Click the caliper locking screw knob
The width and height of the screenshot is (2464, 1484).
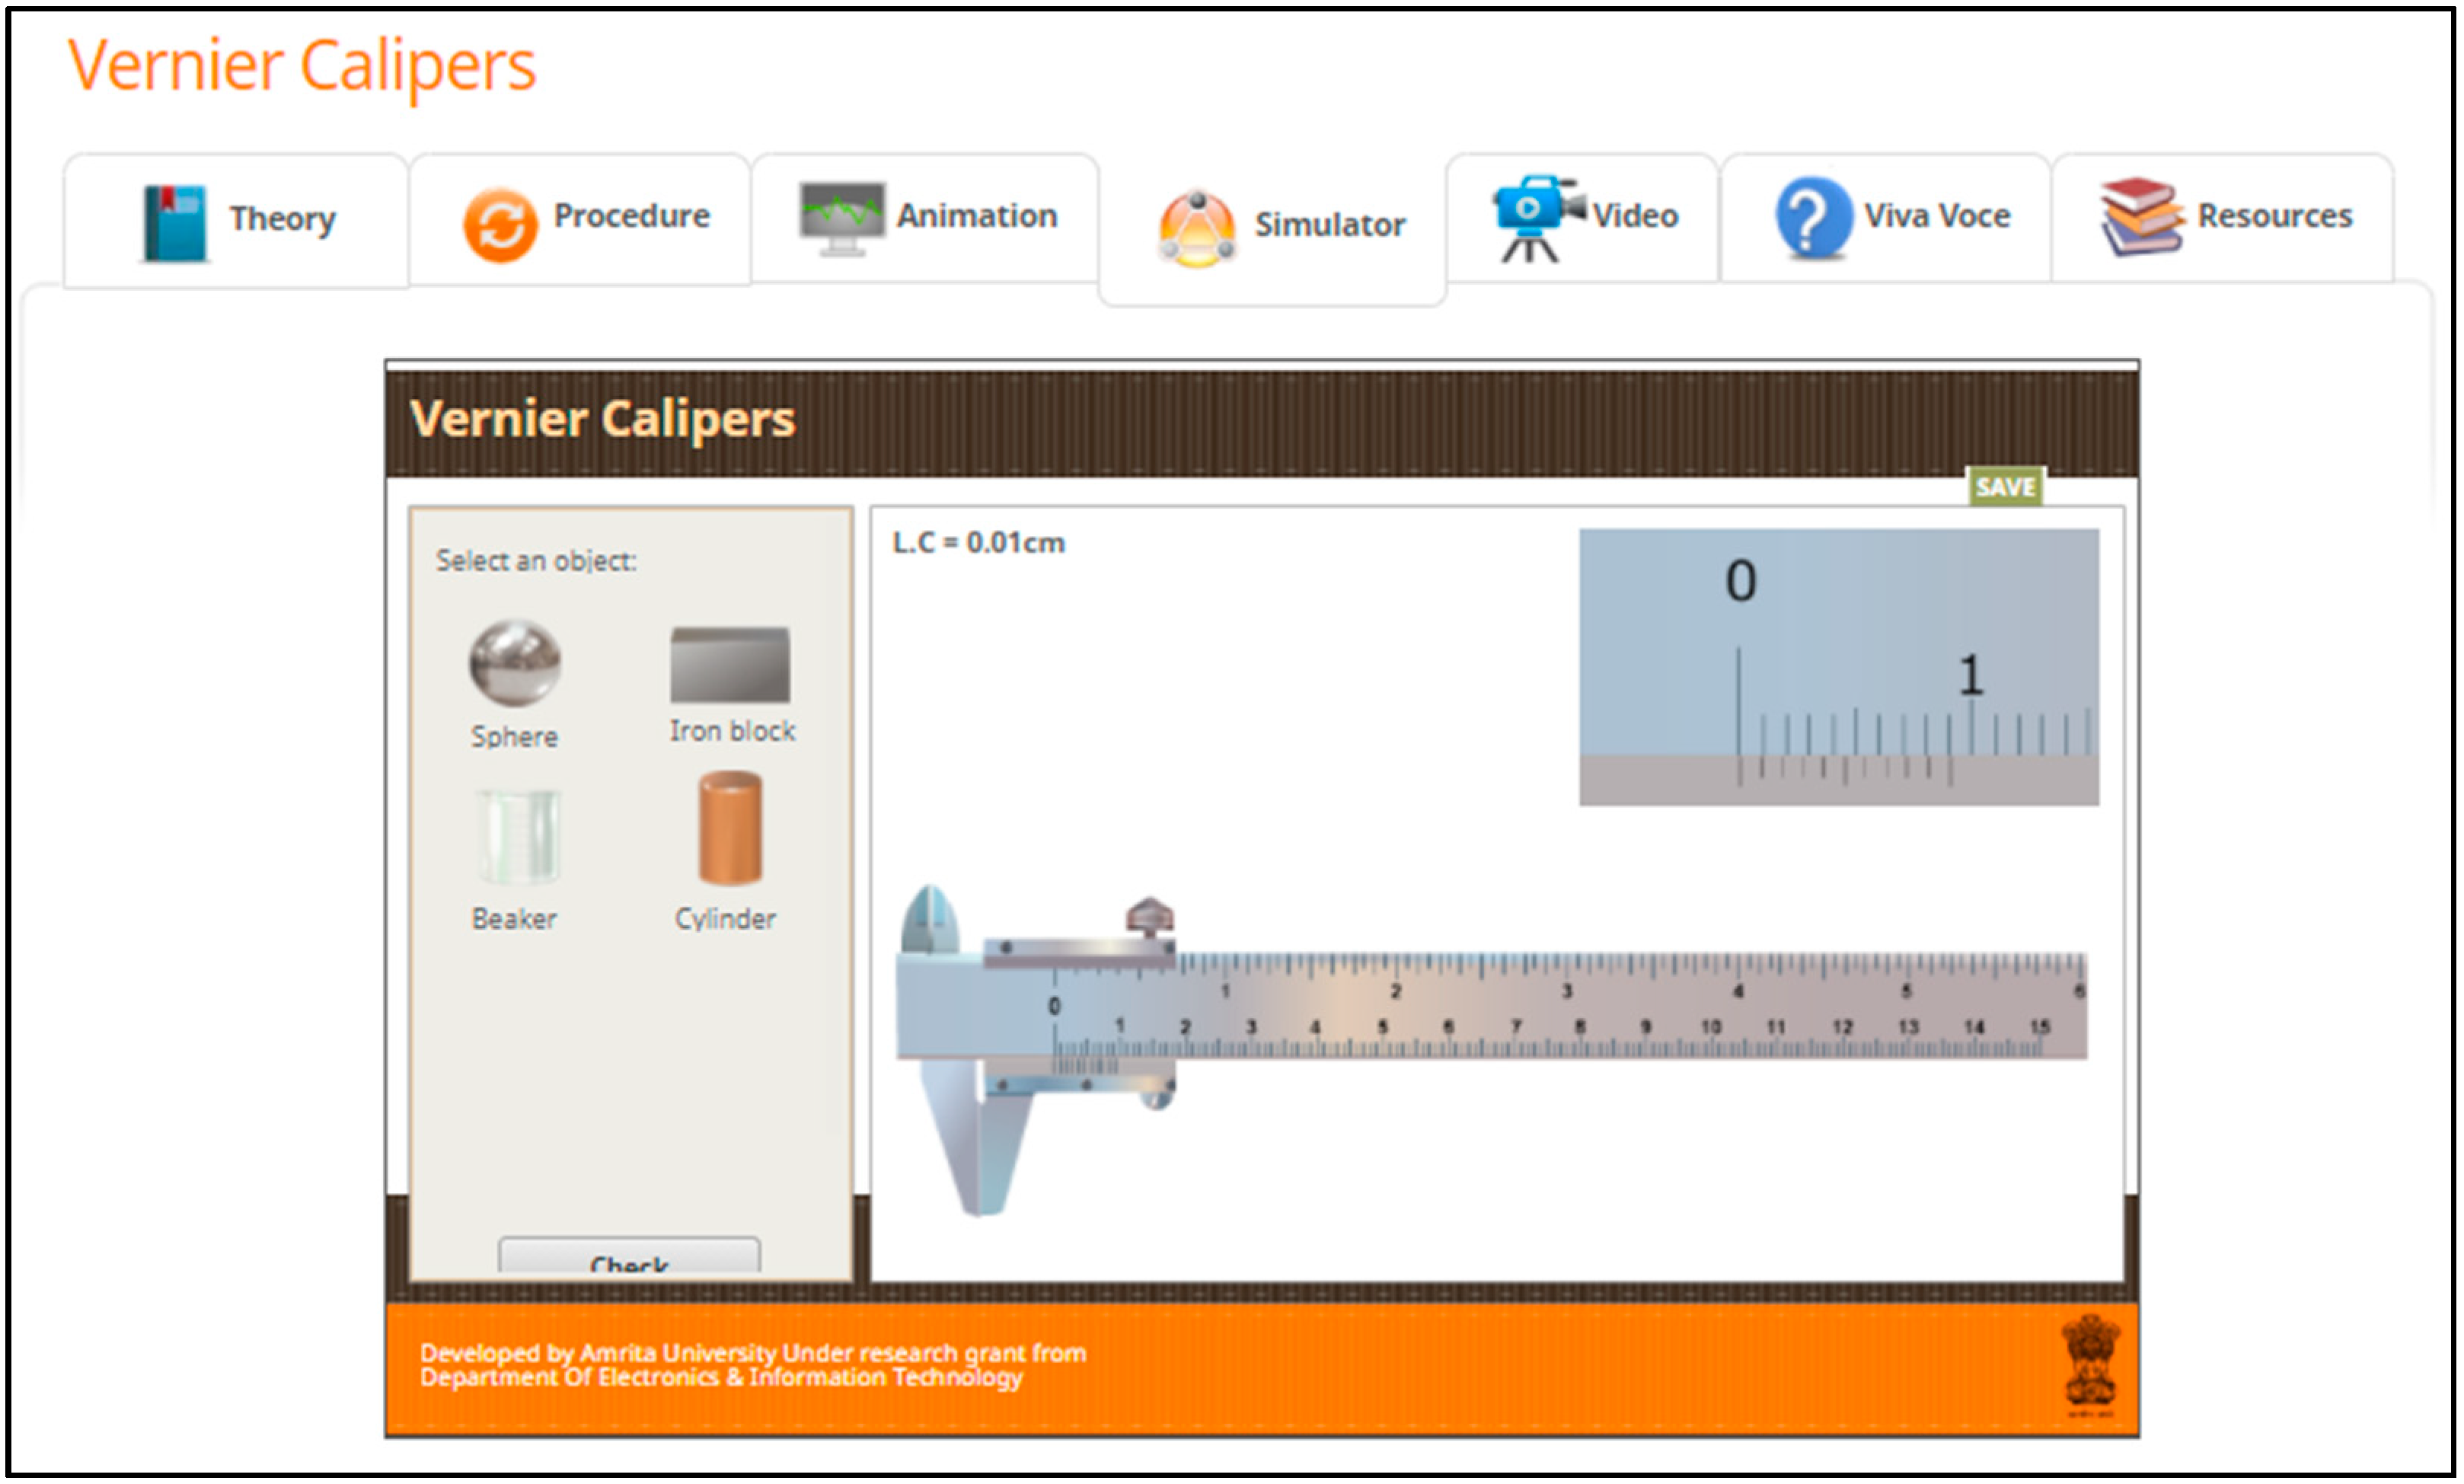tap(1150, 918)
